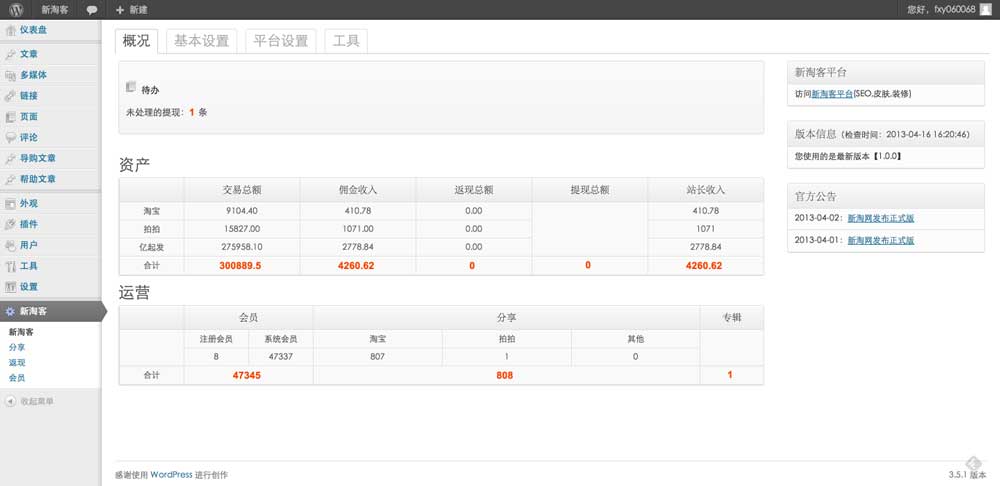The height and width of the screenshot is (486, 1000).
Task: Click the 交易总额 column header
Action: (x=242, y=190)
